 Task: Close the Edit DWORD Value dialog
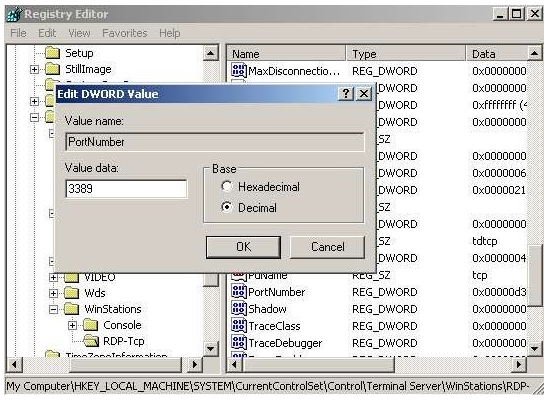[364, 94]
